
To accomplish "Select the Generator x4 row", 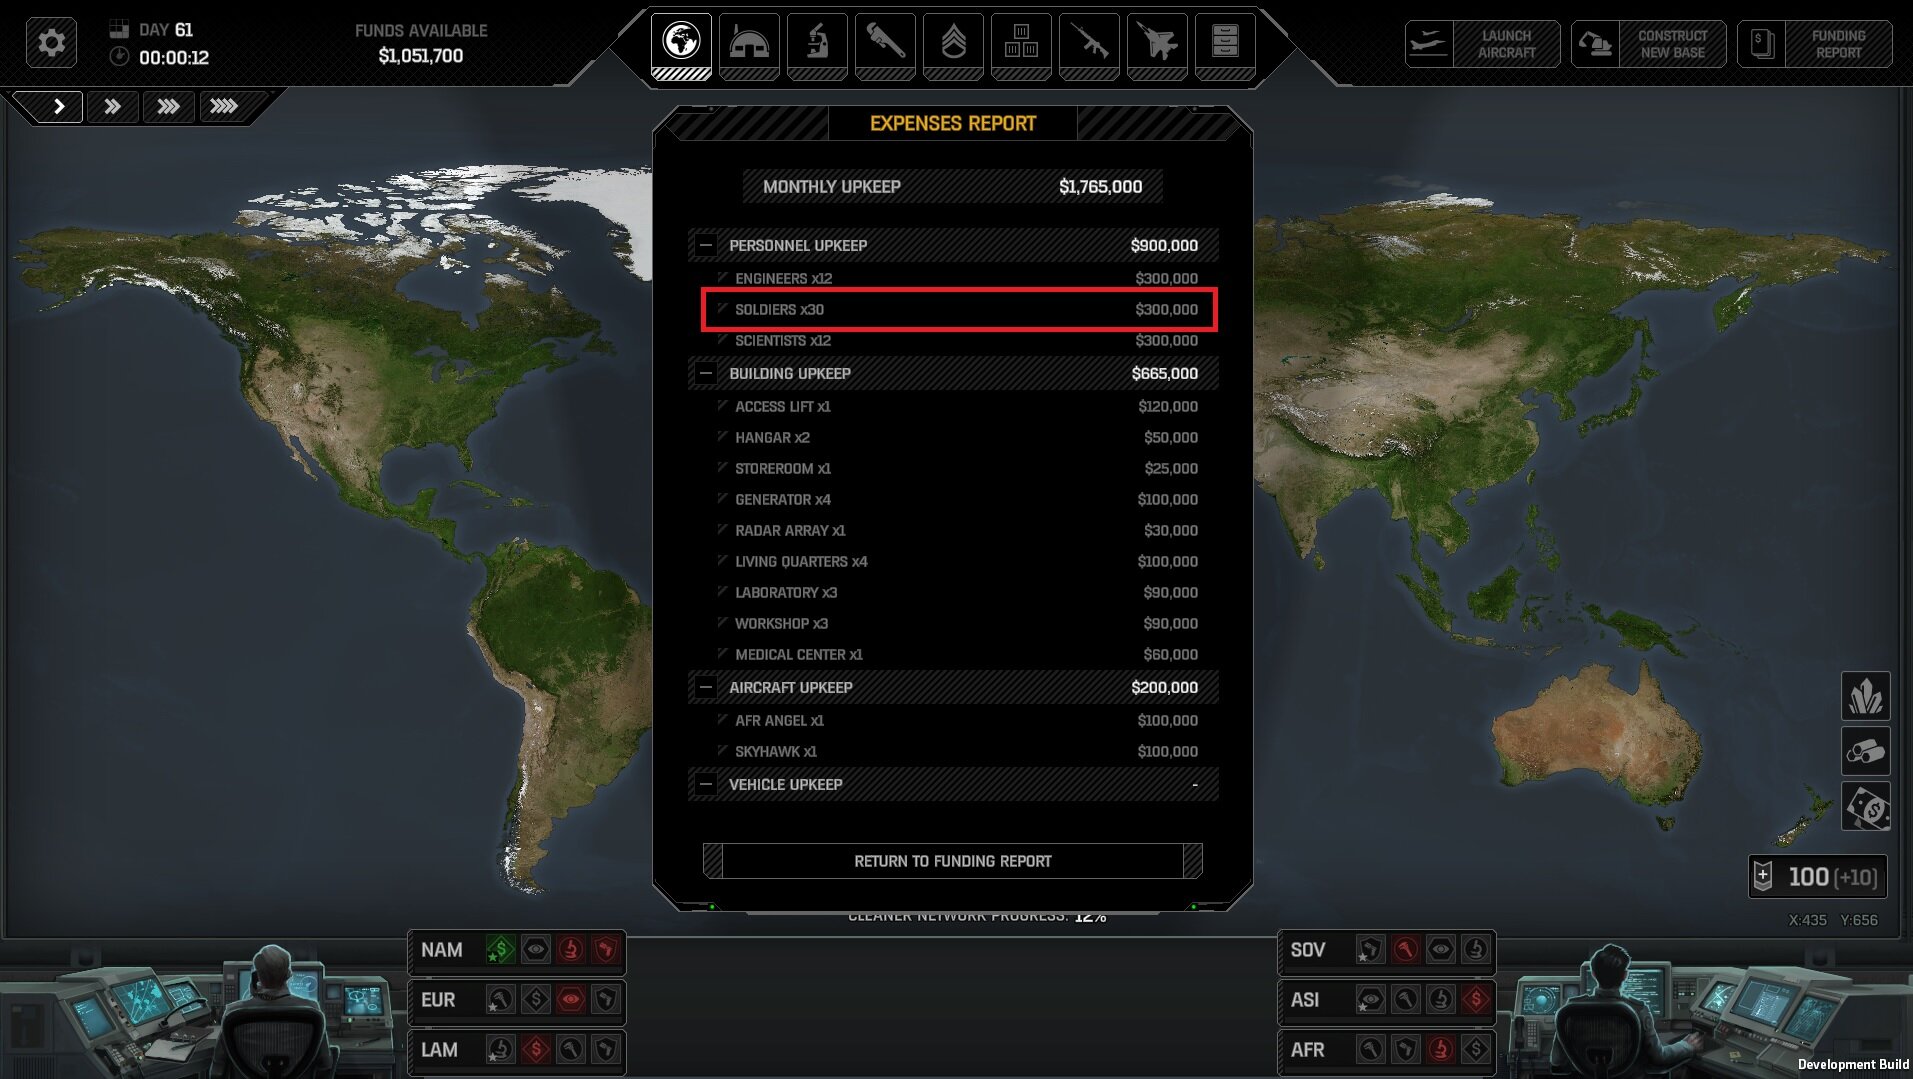I will pos(958,499).
